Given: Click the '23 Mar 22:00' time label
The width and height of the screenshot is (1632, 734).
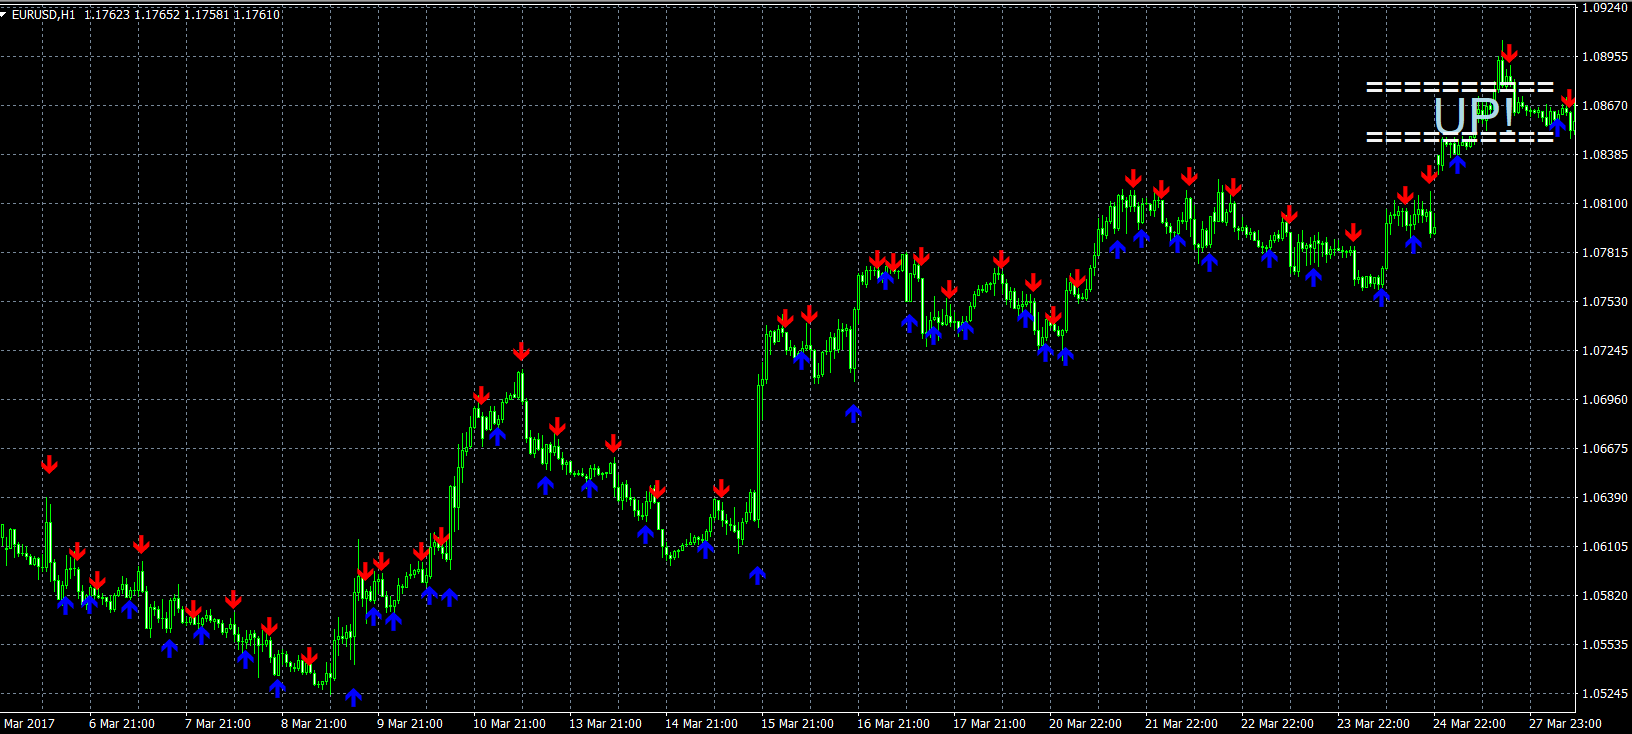Looking at the screenshot, I should (x=1373, y=724).
